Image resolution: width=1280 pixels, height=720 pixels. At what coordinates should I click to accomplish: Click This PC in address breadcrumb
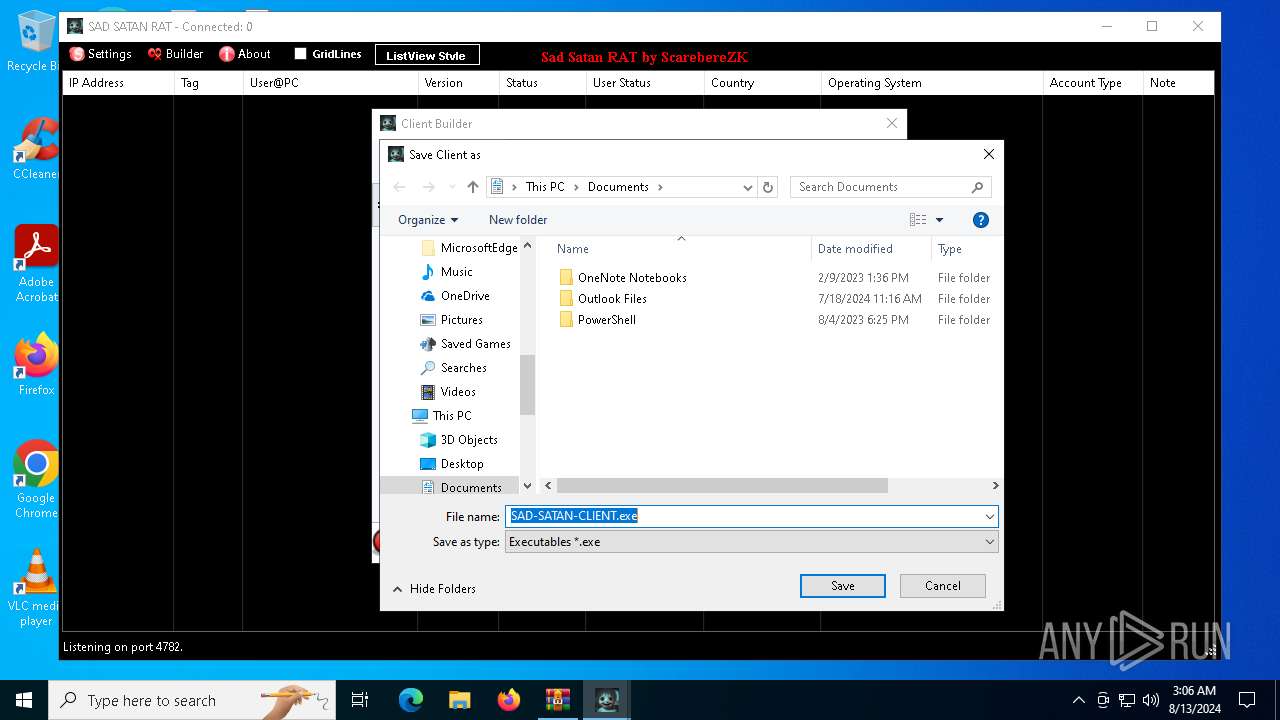point(545,187)
